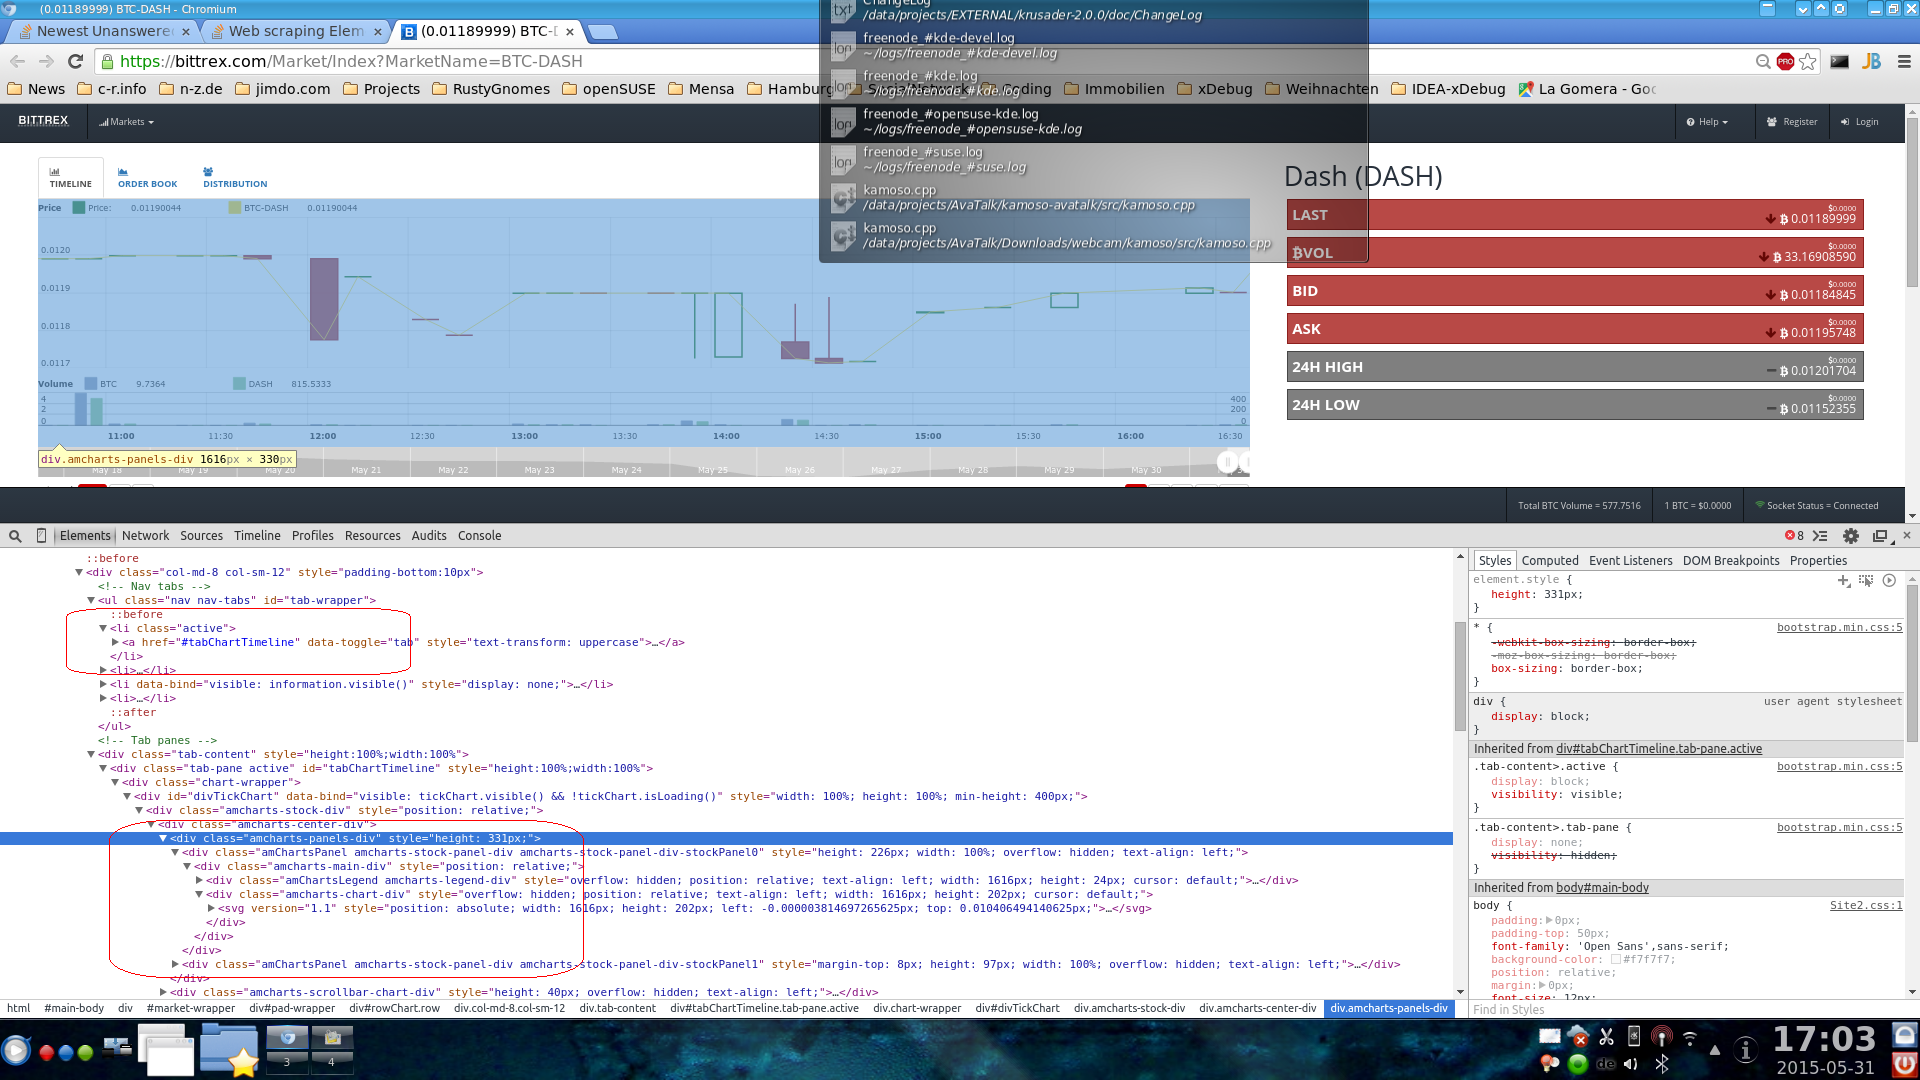Open the volume speaker tray icon
Screen dimensions: 1920x1080
click(1631, 1063)
